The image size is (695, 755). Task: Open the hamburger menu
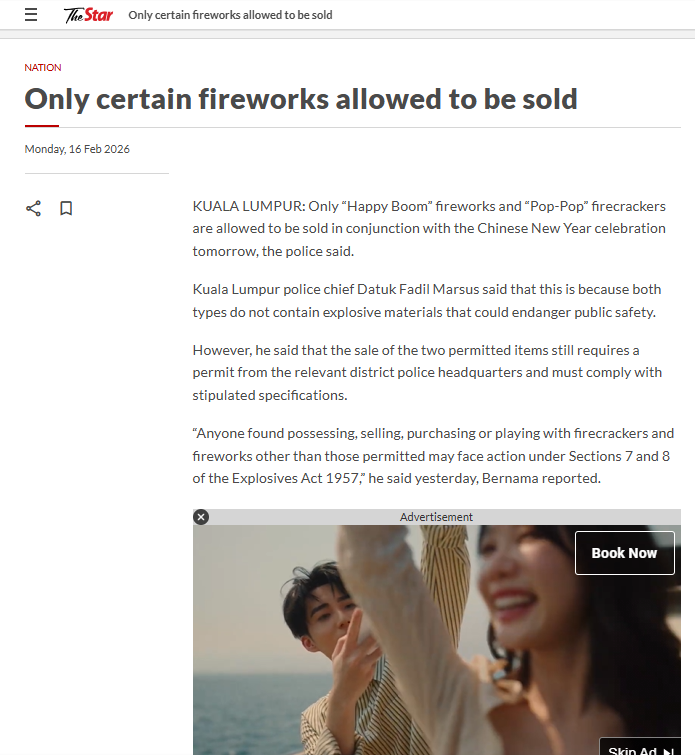tap(31, 15)
